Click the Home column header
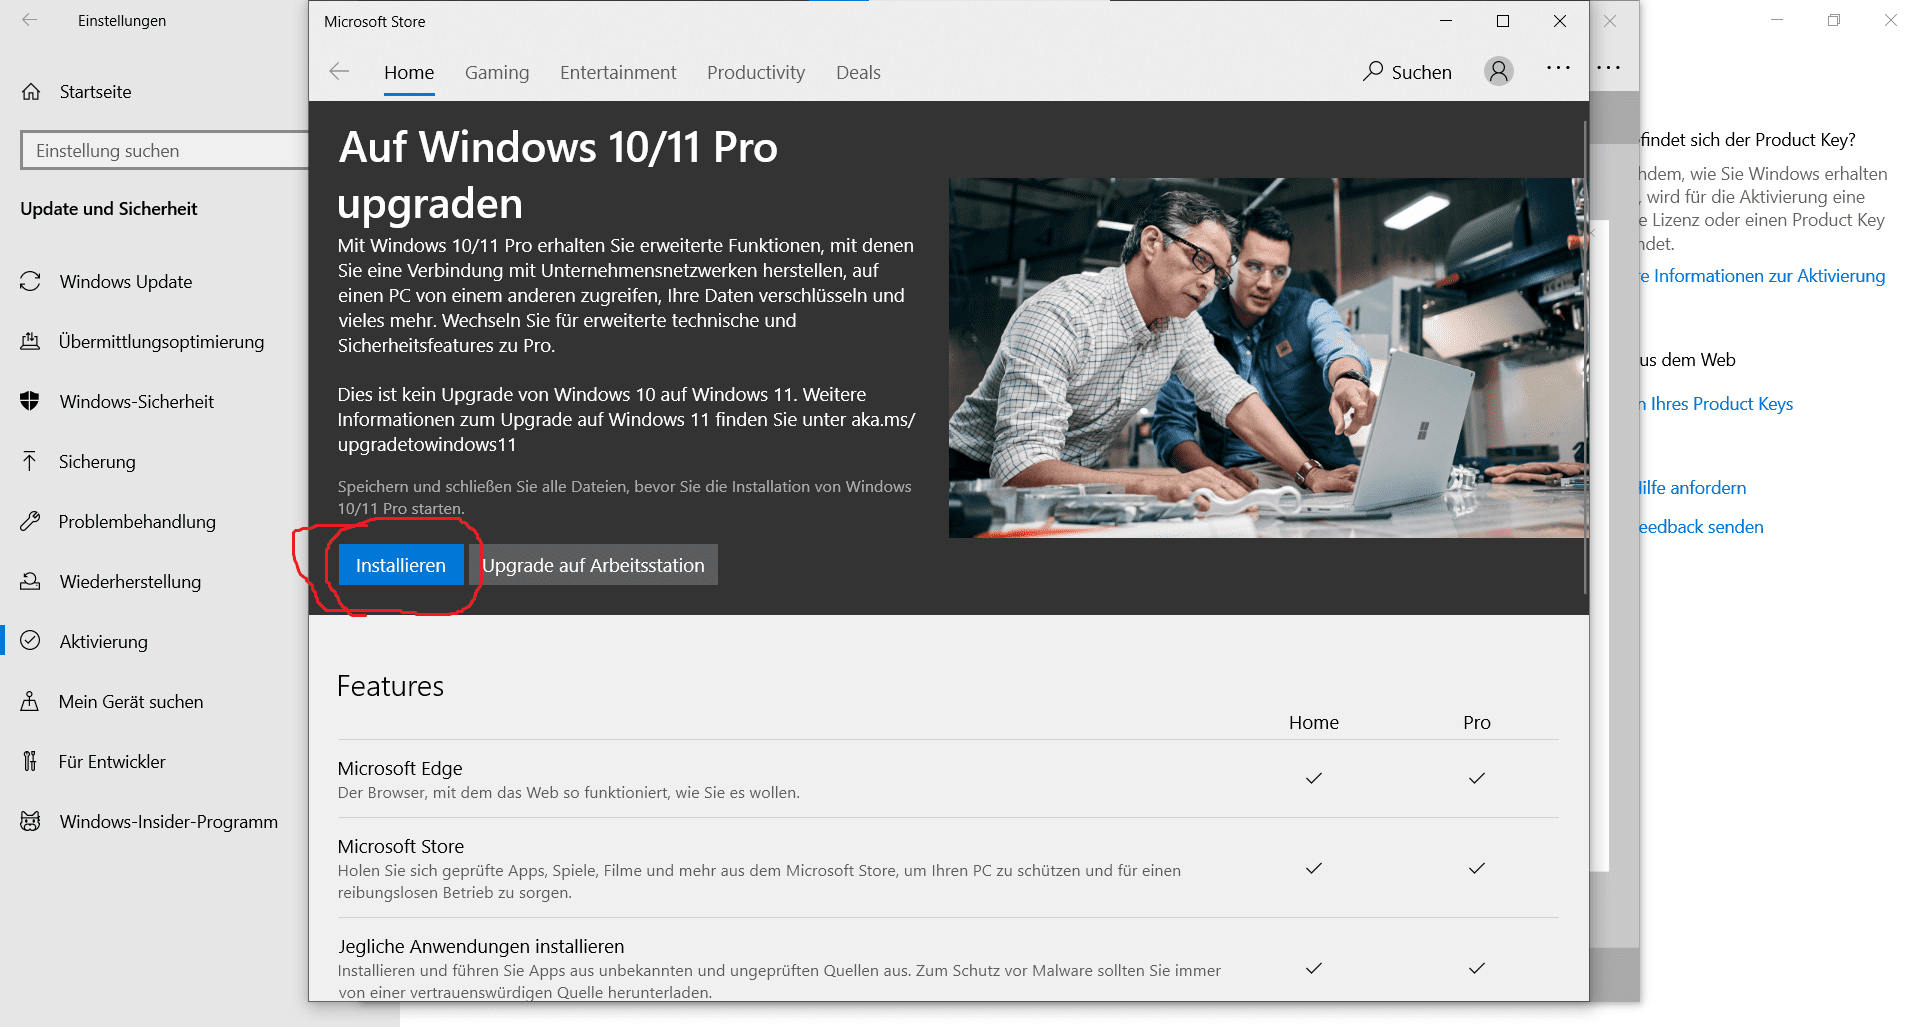1920x1027 pixels. 1314,722
